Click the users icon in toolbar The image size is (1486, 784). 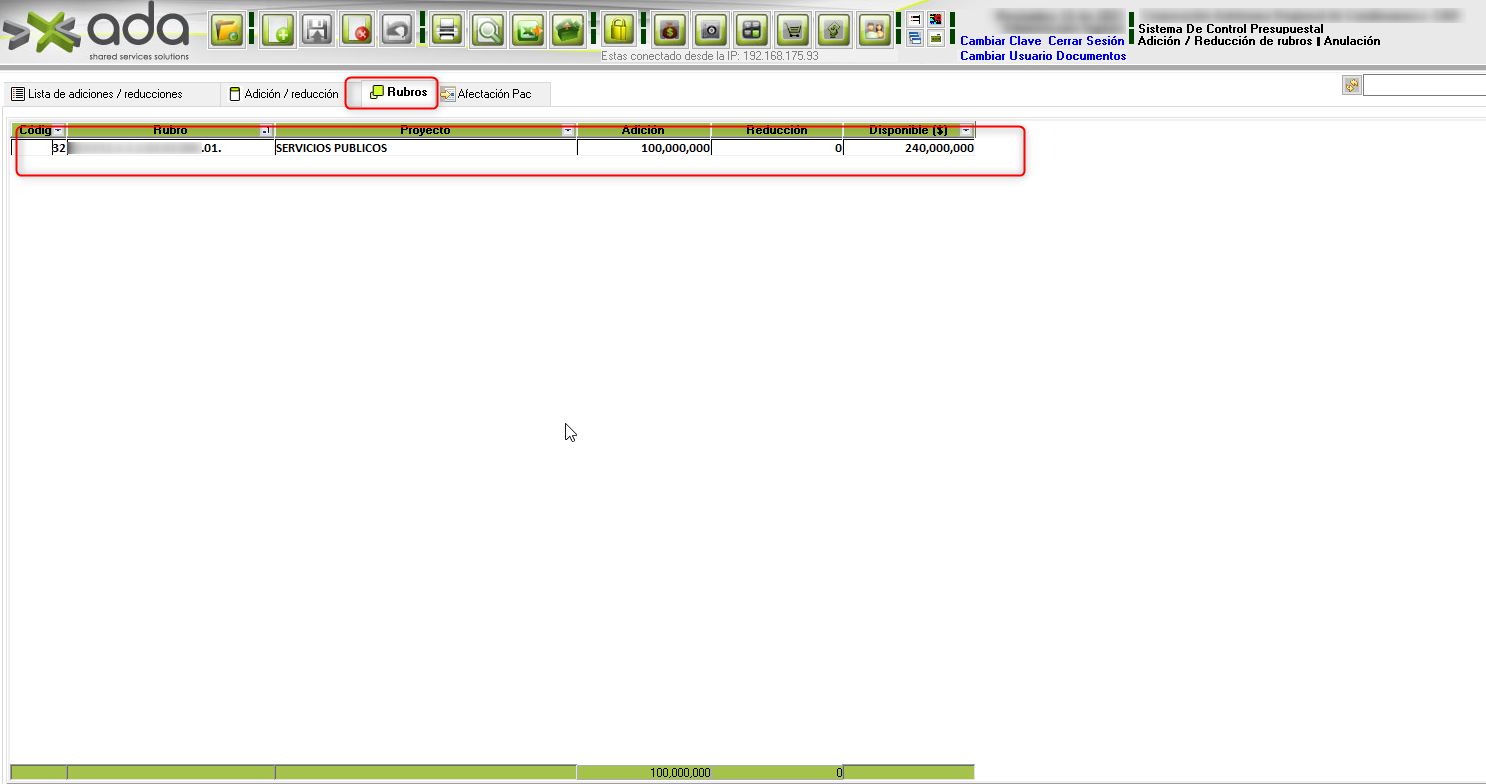(875, 30)
